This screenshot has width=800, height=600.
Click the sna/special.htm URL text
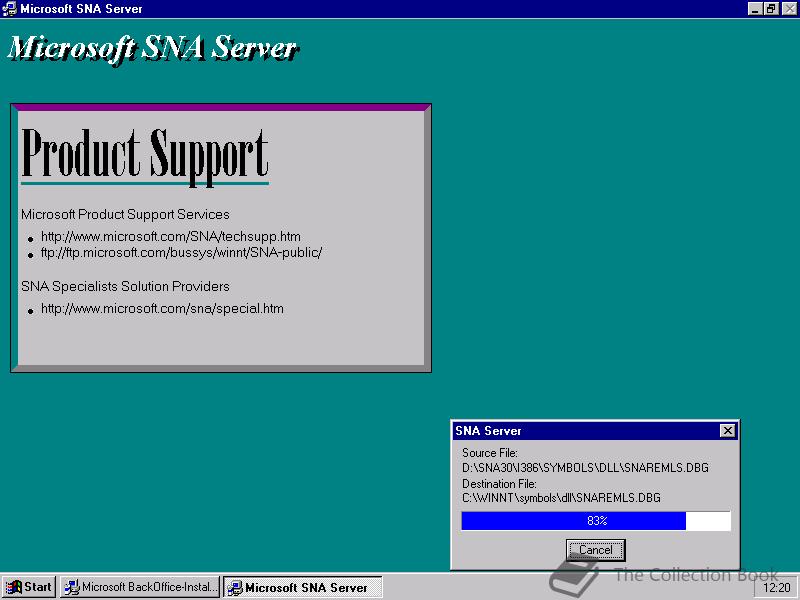click(162, 309)
